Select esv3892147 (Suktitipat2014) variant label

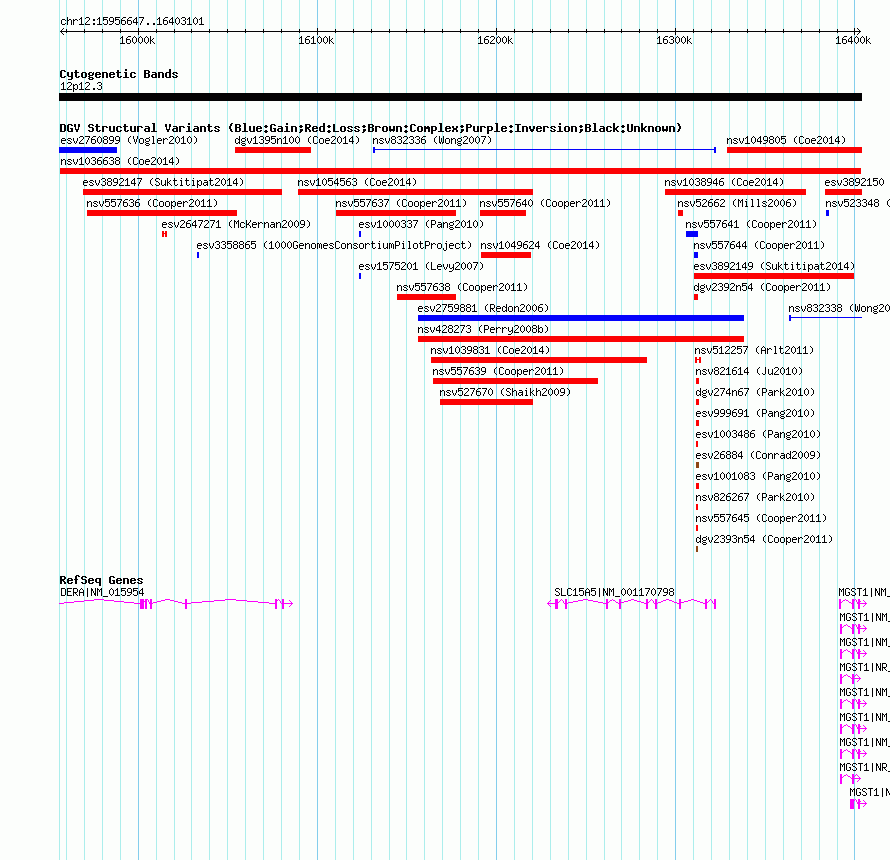163,182
